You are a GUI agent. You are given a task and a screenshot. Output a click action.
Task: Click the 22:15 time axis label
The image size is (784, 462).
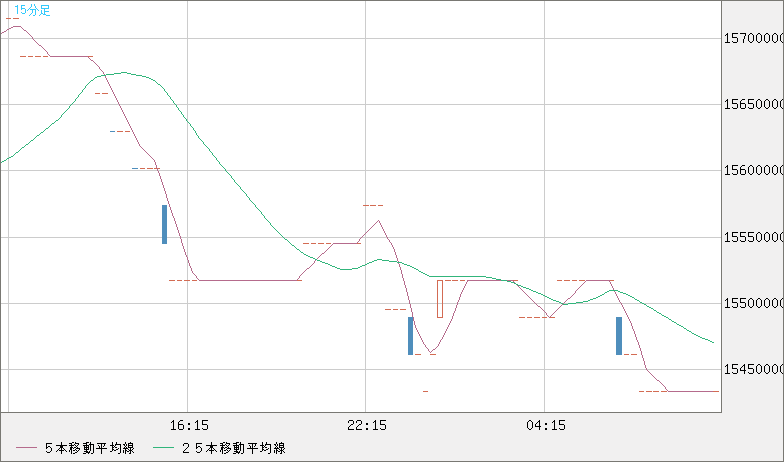tap(367, 426)
